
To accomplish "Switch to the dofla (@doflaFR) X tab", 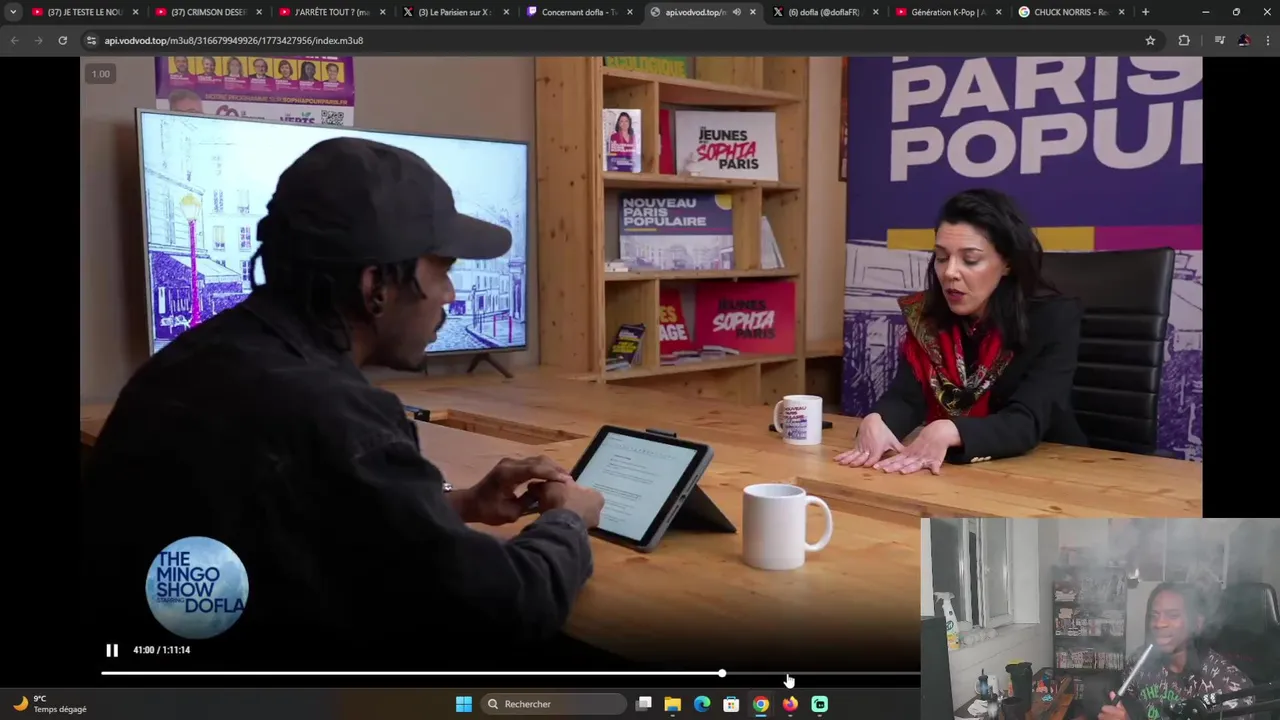I will [825, 12].
